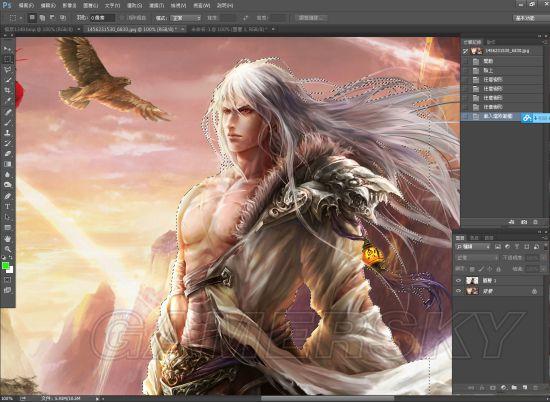Switch to the 路径 (Paths) tab
The image size is (550, 402).
click(489, 238)
